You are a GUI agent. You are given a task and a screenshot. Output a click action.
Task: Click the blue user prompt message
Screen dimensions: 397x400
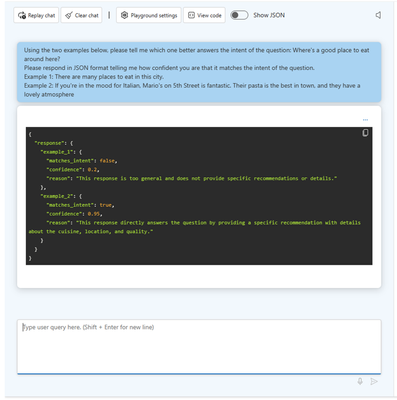tap(199, 72)
